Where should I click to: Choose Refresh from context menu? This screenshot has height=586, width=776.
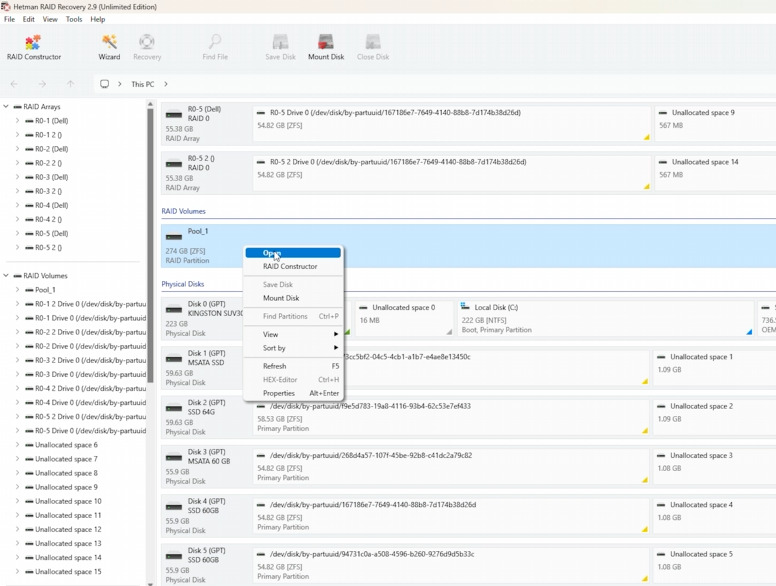click(x=293, y=366)
